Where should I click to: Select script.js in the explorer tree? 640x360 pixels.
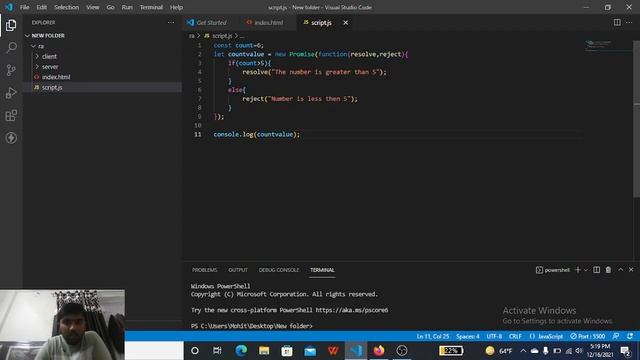coord(102,87)
